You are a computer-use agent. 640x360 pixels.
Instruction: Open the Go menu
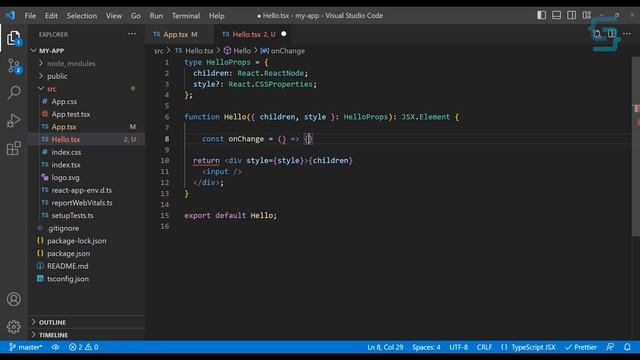click(x=136, y=16)
